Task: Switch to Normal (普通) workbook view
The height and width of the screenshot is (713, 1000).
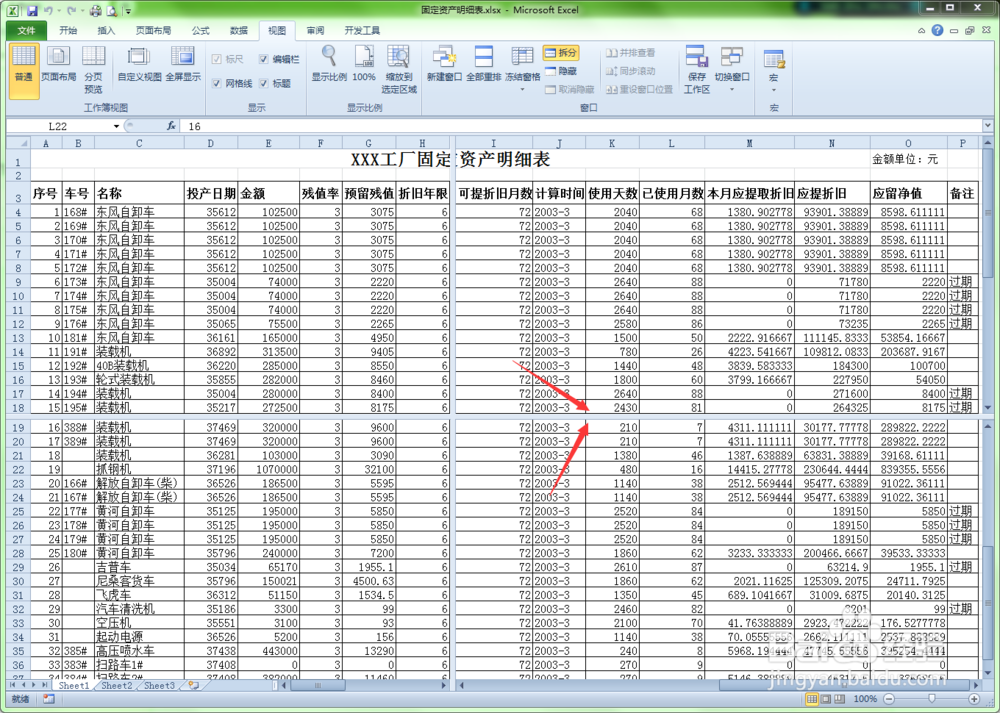Action: (24, 70)
